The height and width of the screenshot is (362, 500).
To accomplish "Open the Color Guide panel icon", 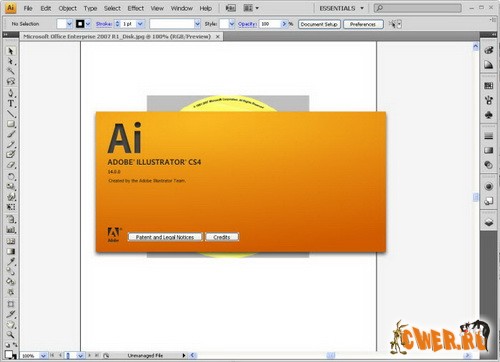I will tap(489, 65).
